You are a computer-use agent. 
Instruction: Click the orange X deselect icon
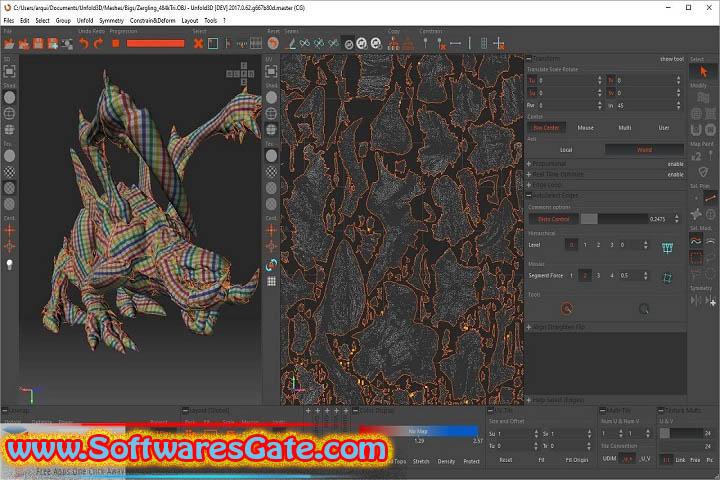point(198,44)
